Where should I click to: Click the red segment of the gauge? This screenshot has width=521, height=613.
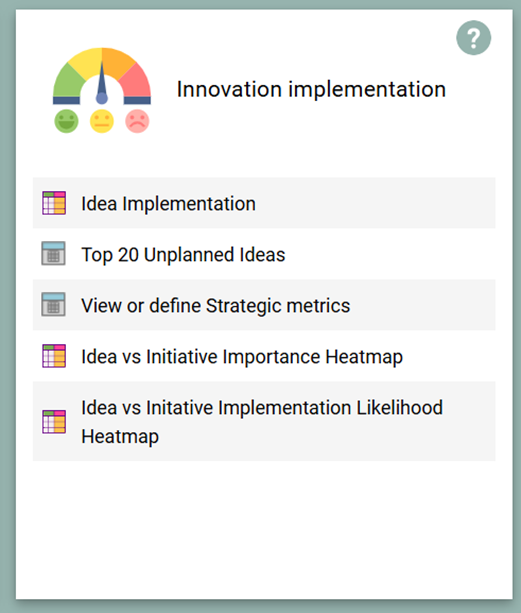pyautogui.click(x=137, y=81)
